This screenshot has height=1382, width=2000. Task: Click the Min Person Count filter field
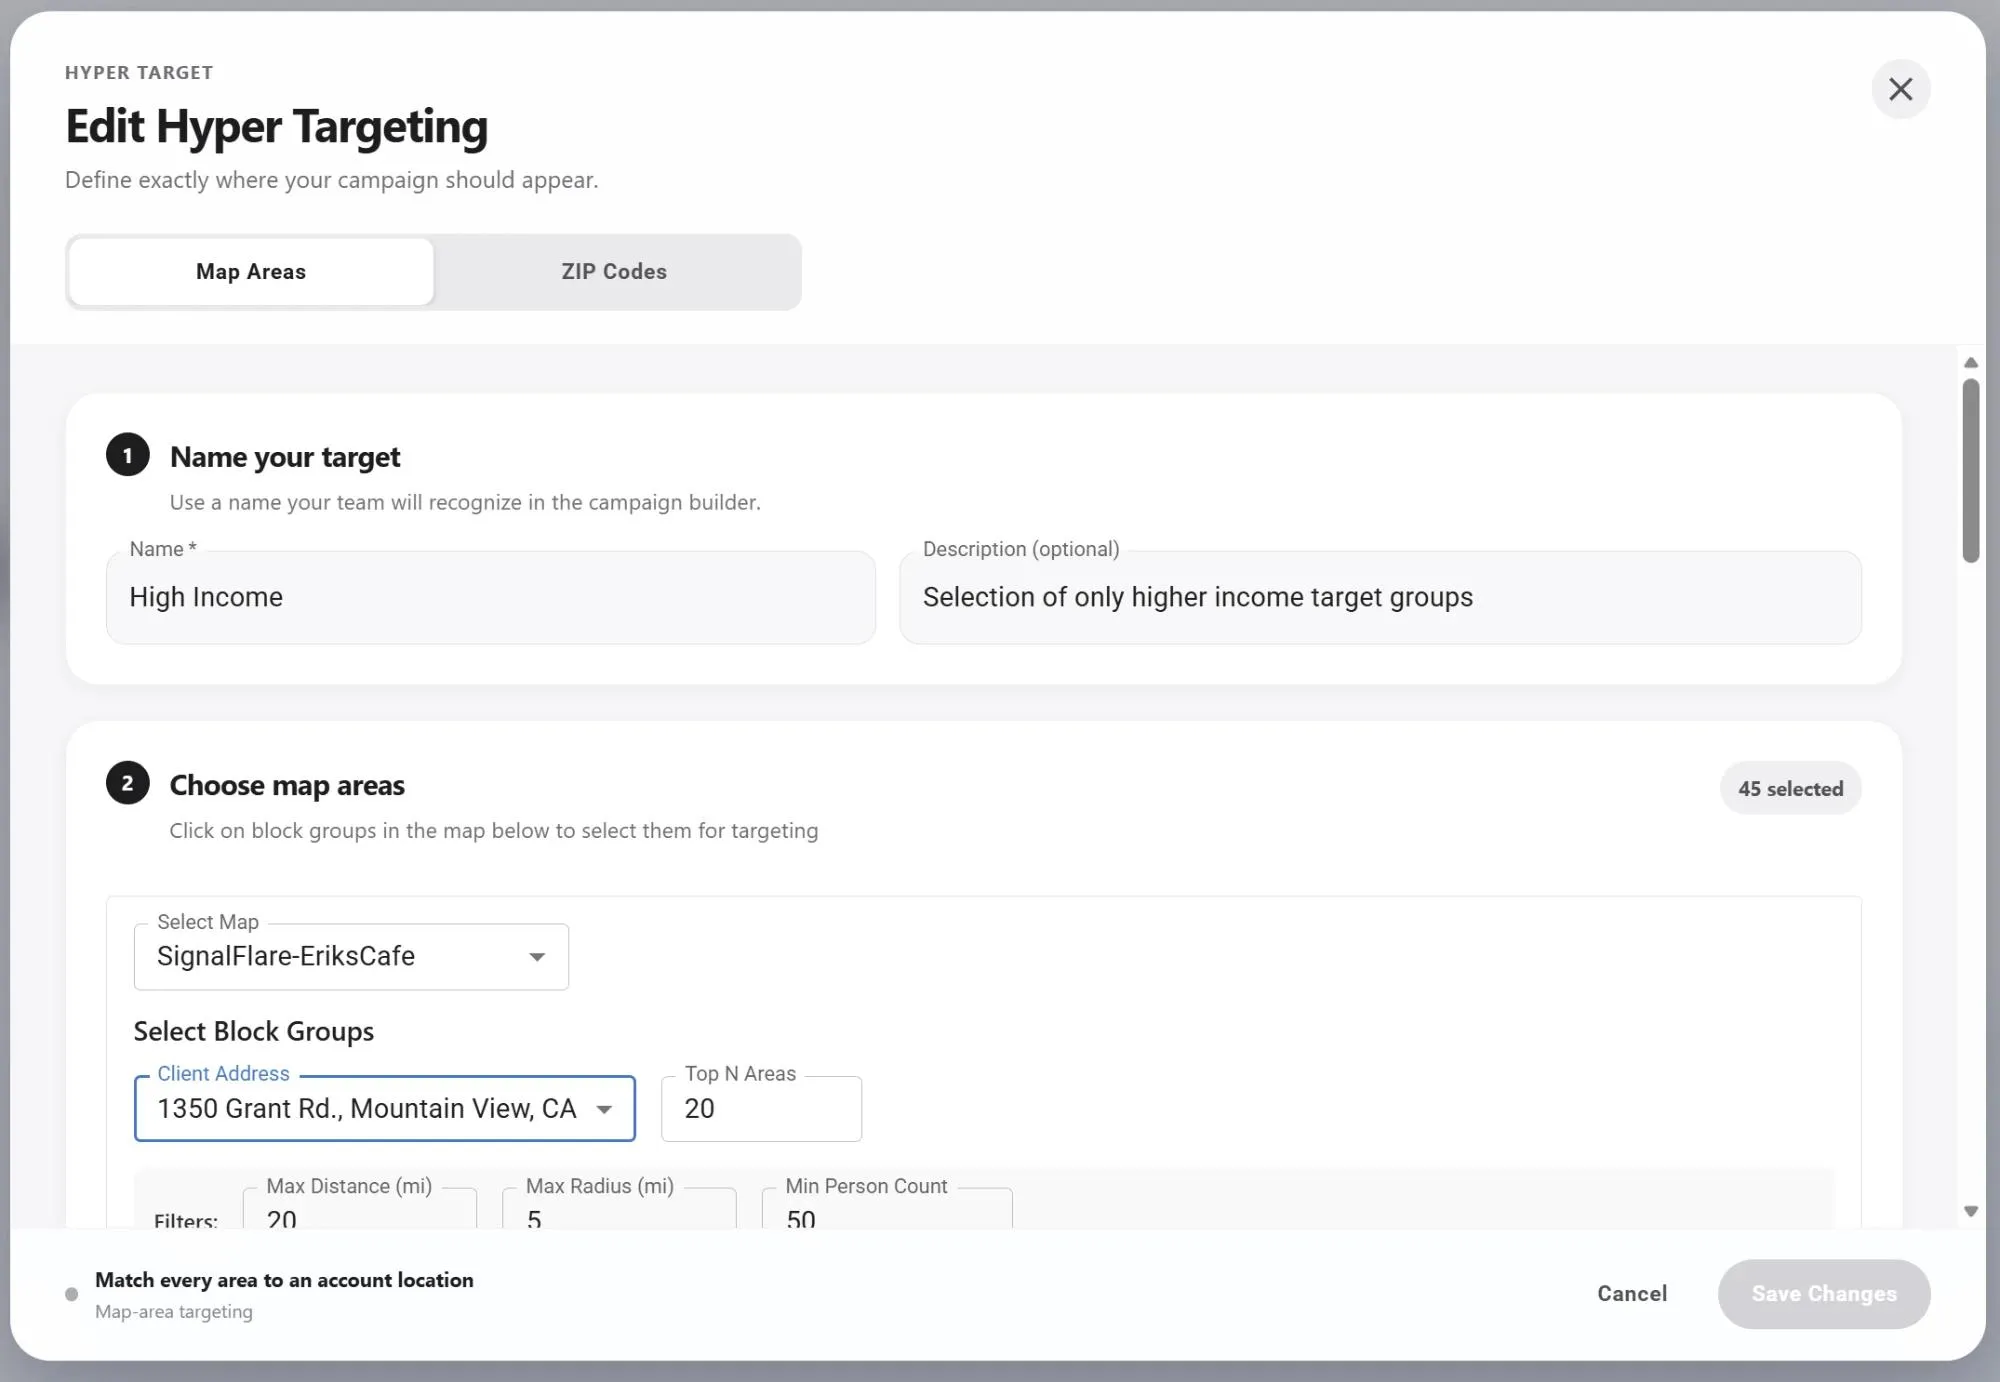(887, 1210)
